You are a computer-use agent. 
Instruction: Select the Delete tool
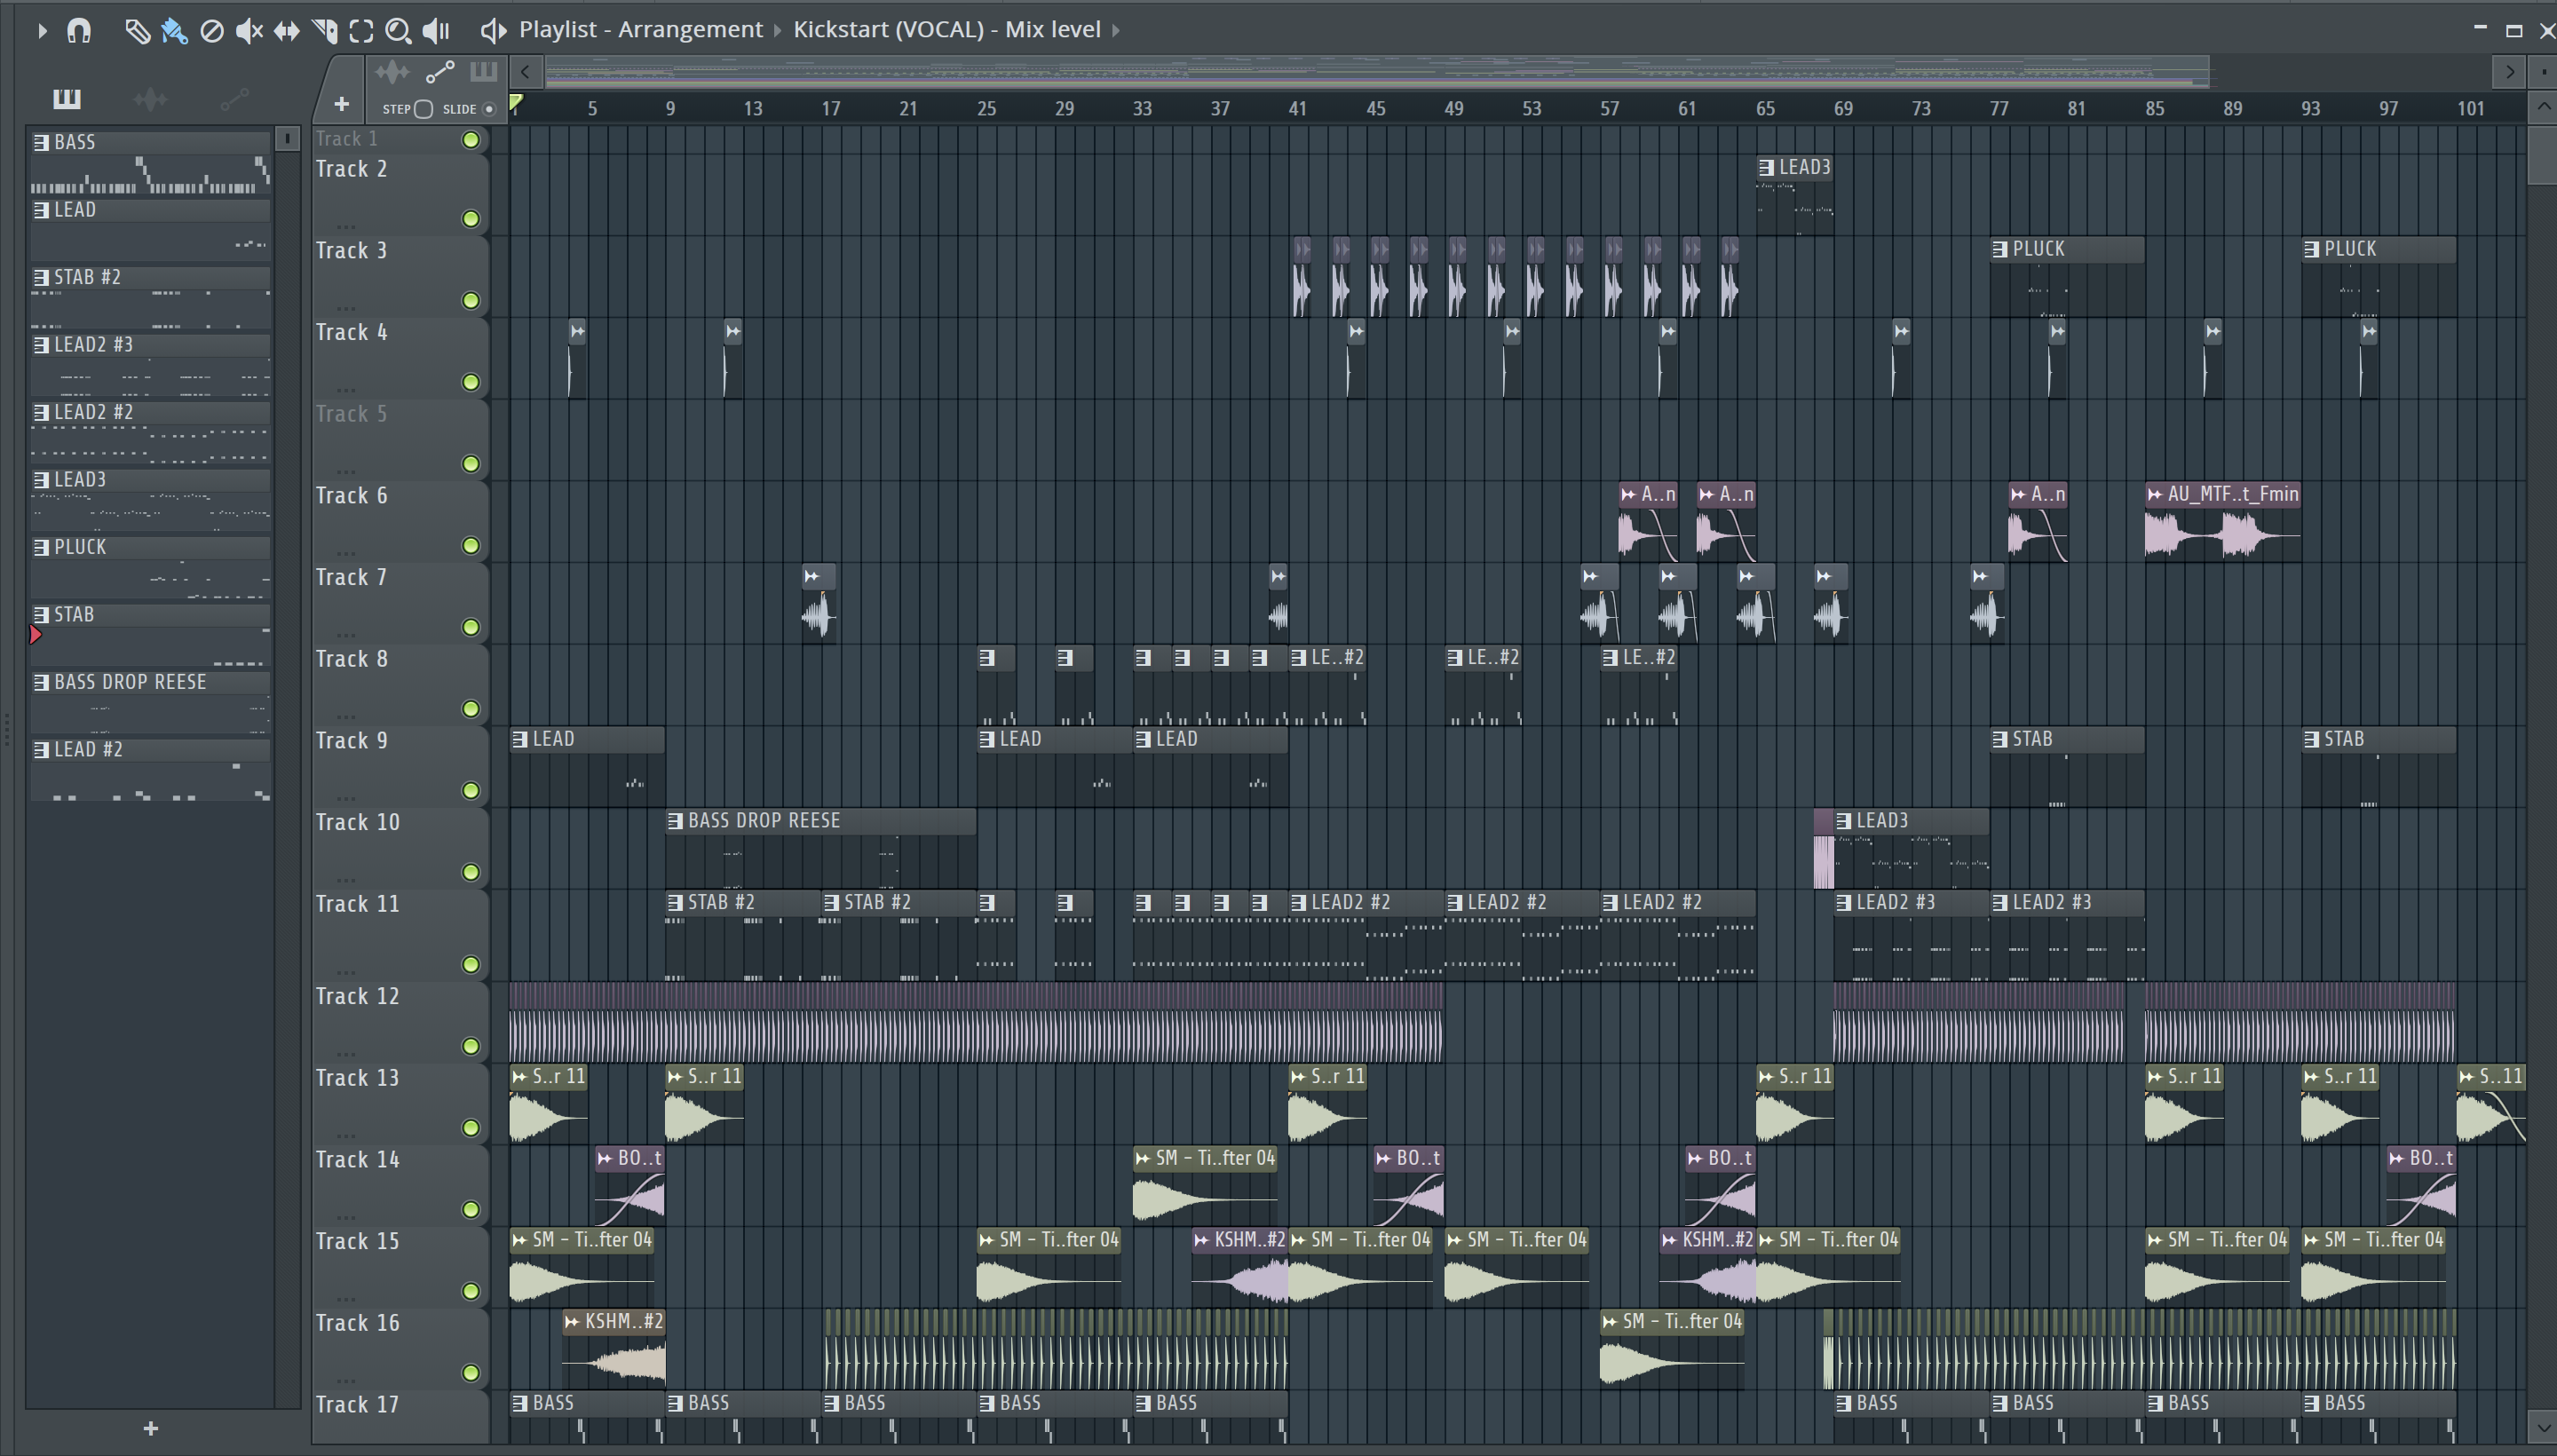tap(212, 31)
